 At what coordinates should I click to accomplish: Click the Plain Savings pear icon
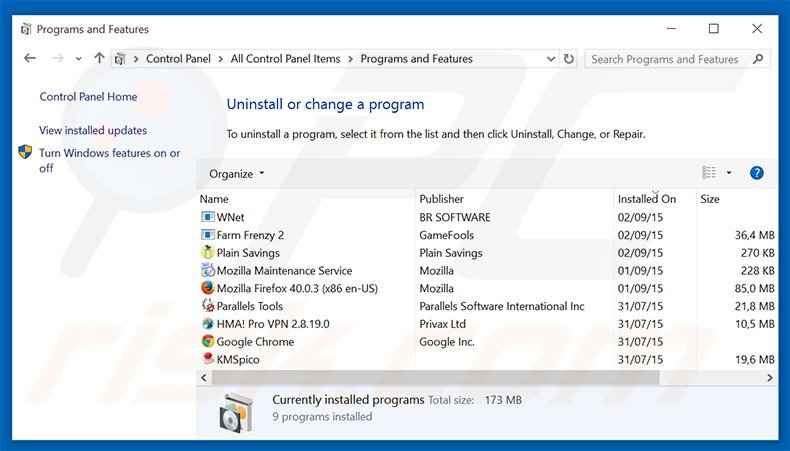pos(208,252)
